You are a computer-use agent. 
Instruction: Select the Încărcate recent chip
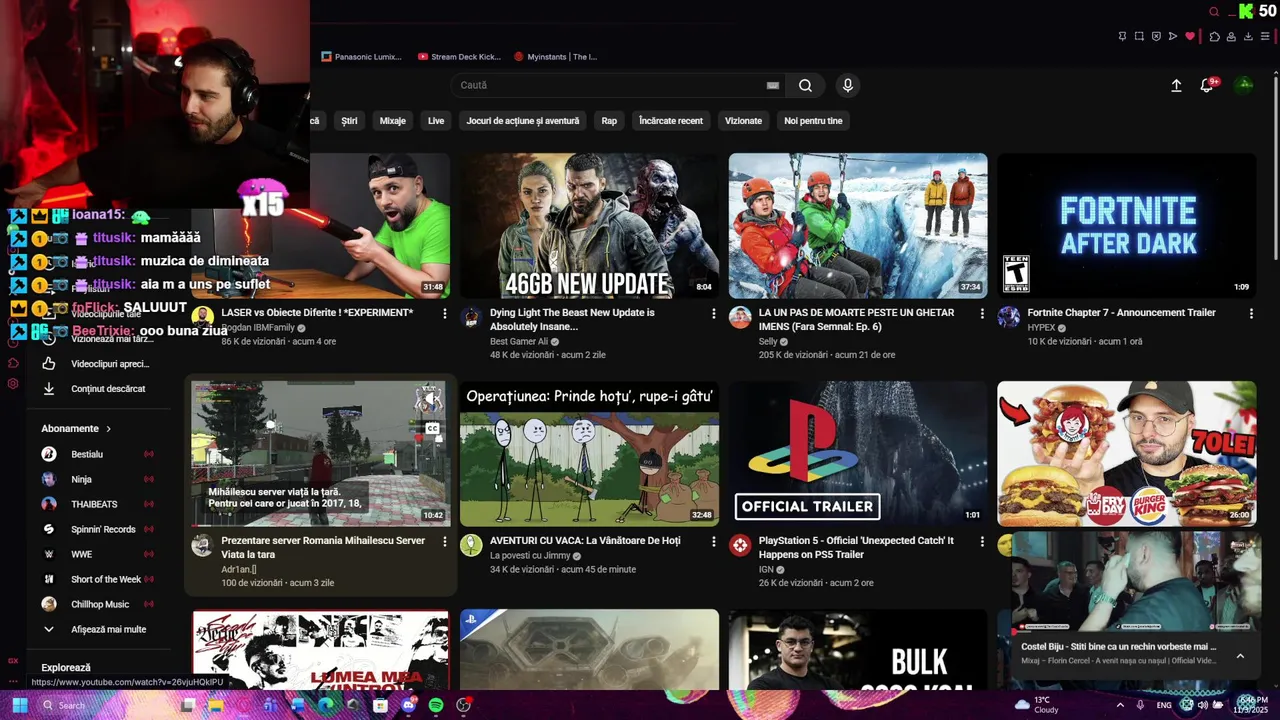(x=671, y=121)
